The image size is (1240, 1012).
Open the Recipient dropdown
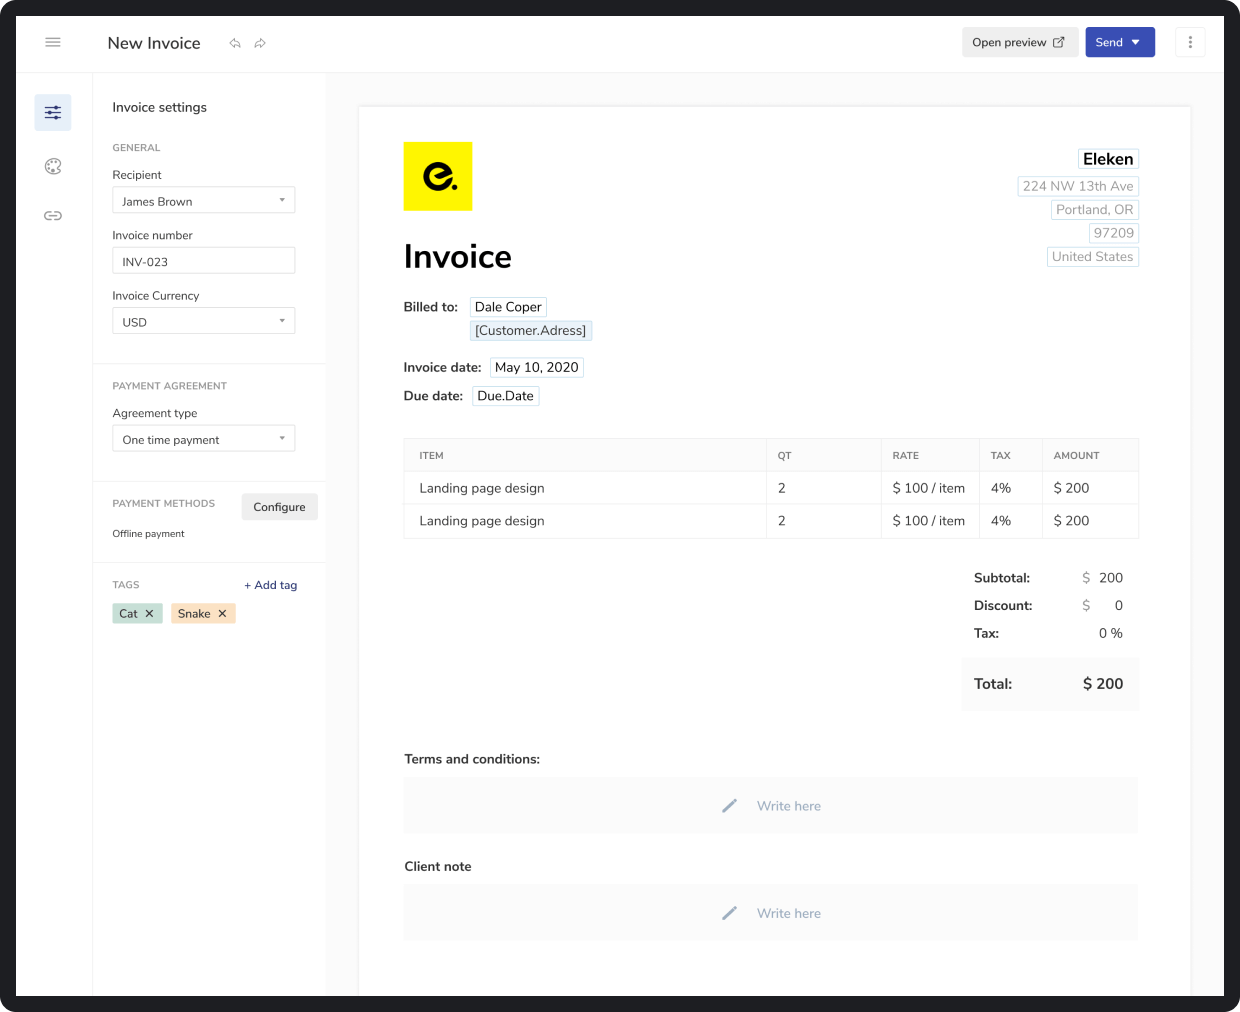[x=204, y=200]
